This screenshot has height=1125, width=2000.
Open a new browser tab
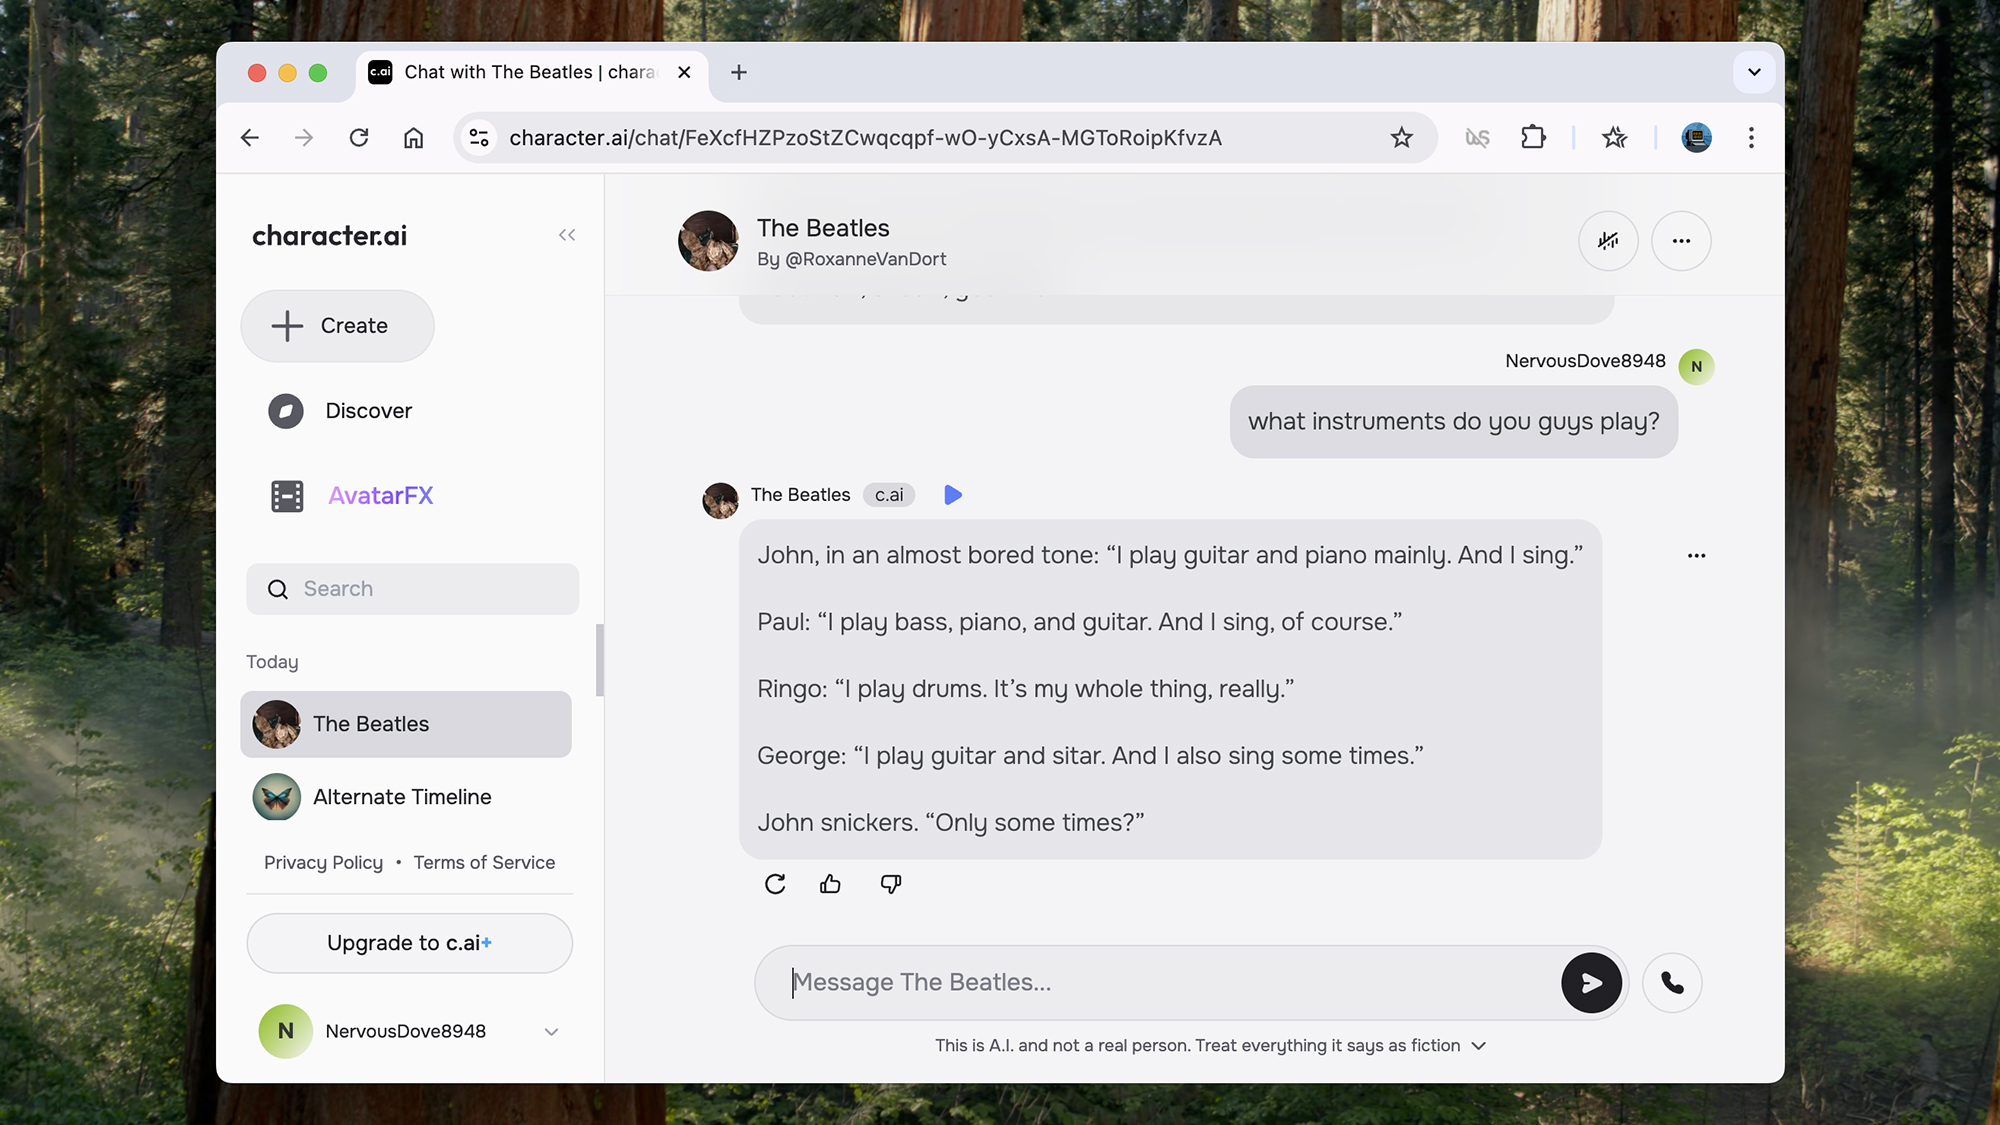click(x=739, y=72)
